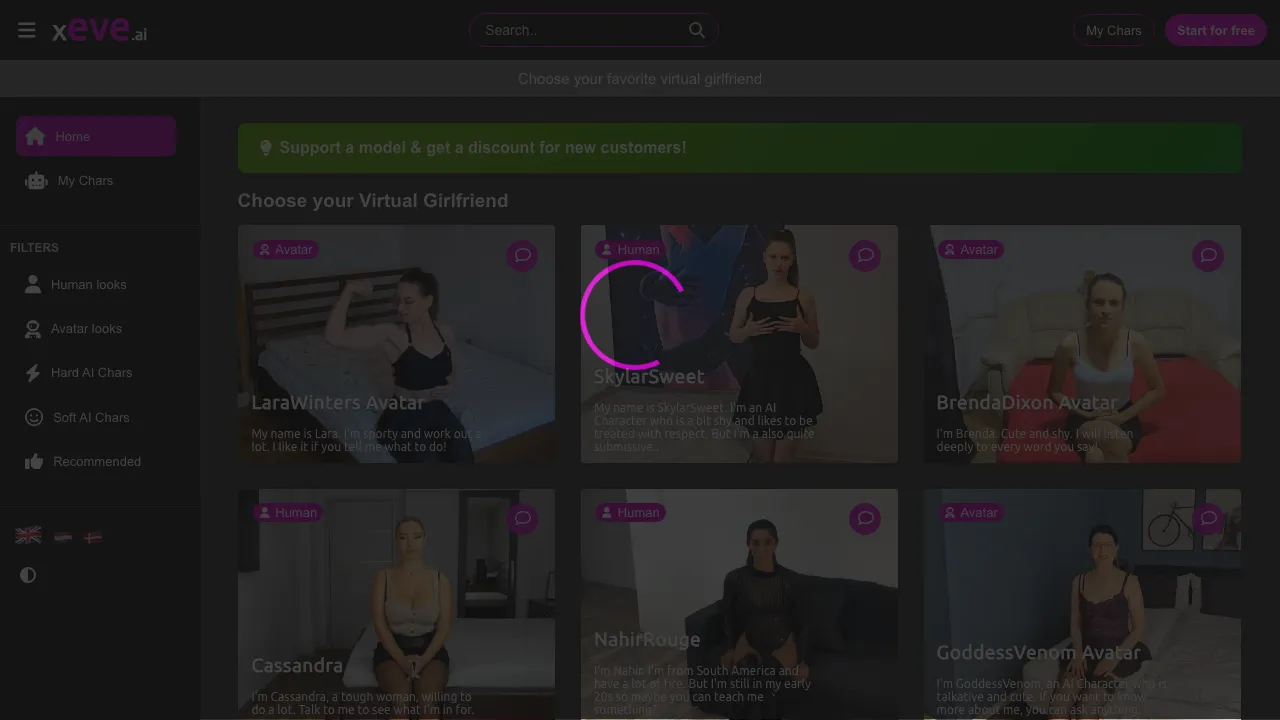
Task: Click the Hard AI Chars lightning icon
Action: pyautogui.click(x=33, y=372)
